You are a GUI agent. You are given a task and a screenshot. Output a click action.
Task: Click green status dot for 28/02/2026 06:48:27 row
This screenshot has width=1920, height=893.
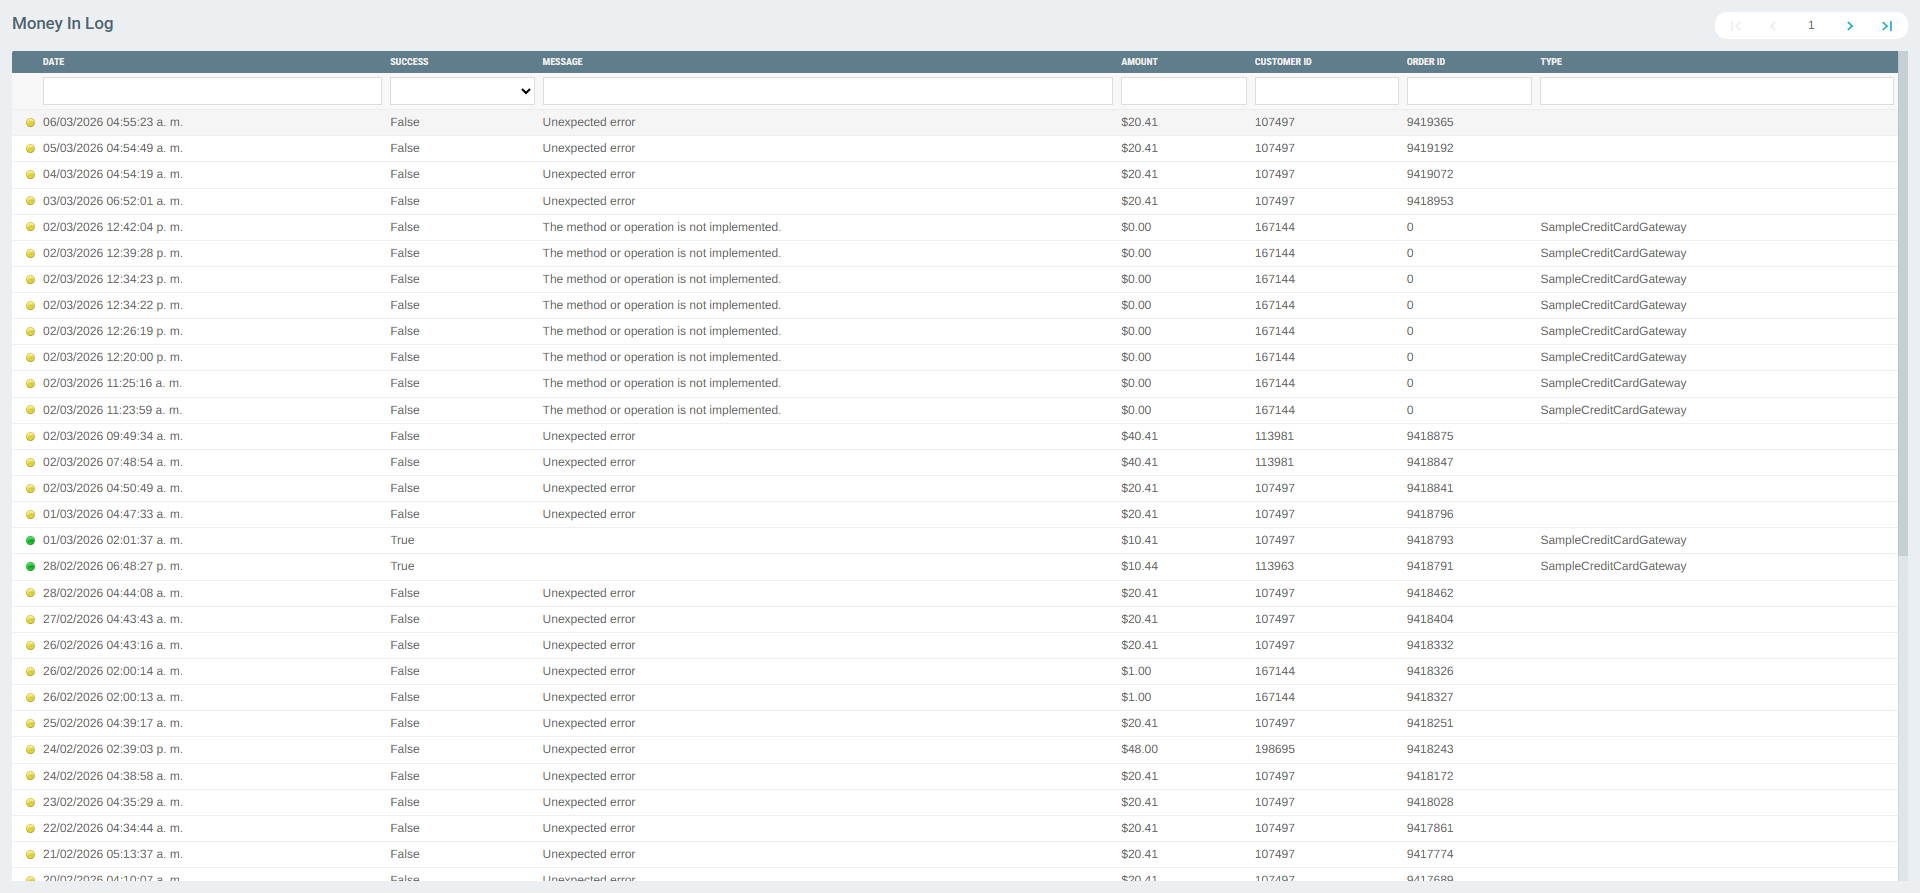tap(30, 567)
